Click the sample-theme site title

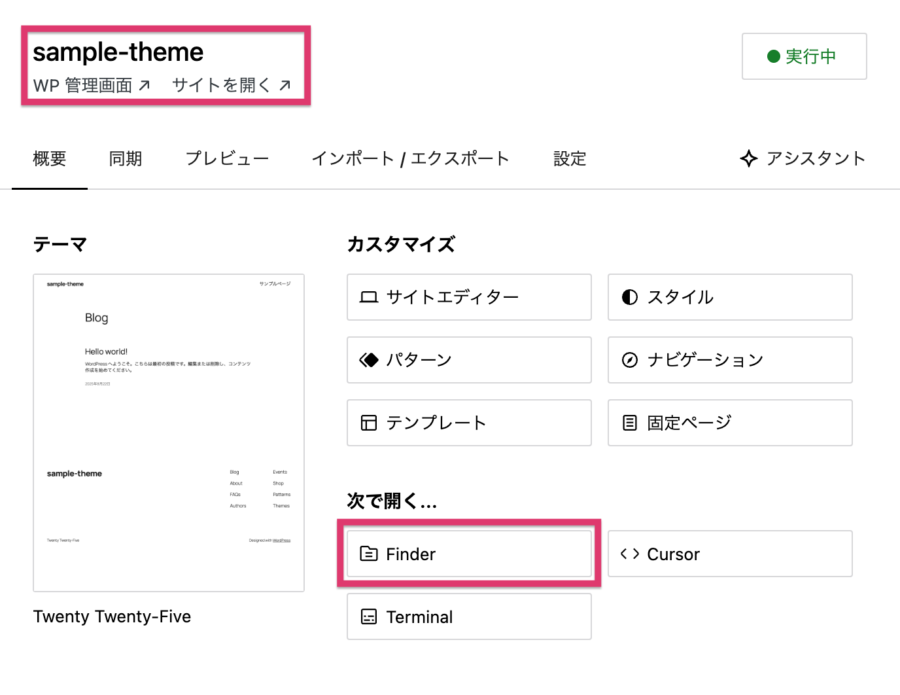pyautogui.click(x=118, y=52)
